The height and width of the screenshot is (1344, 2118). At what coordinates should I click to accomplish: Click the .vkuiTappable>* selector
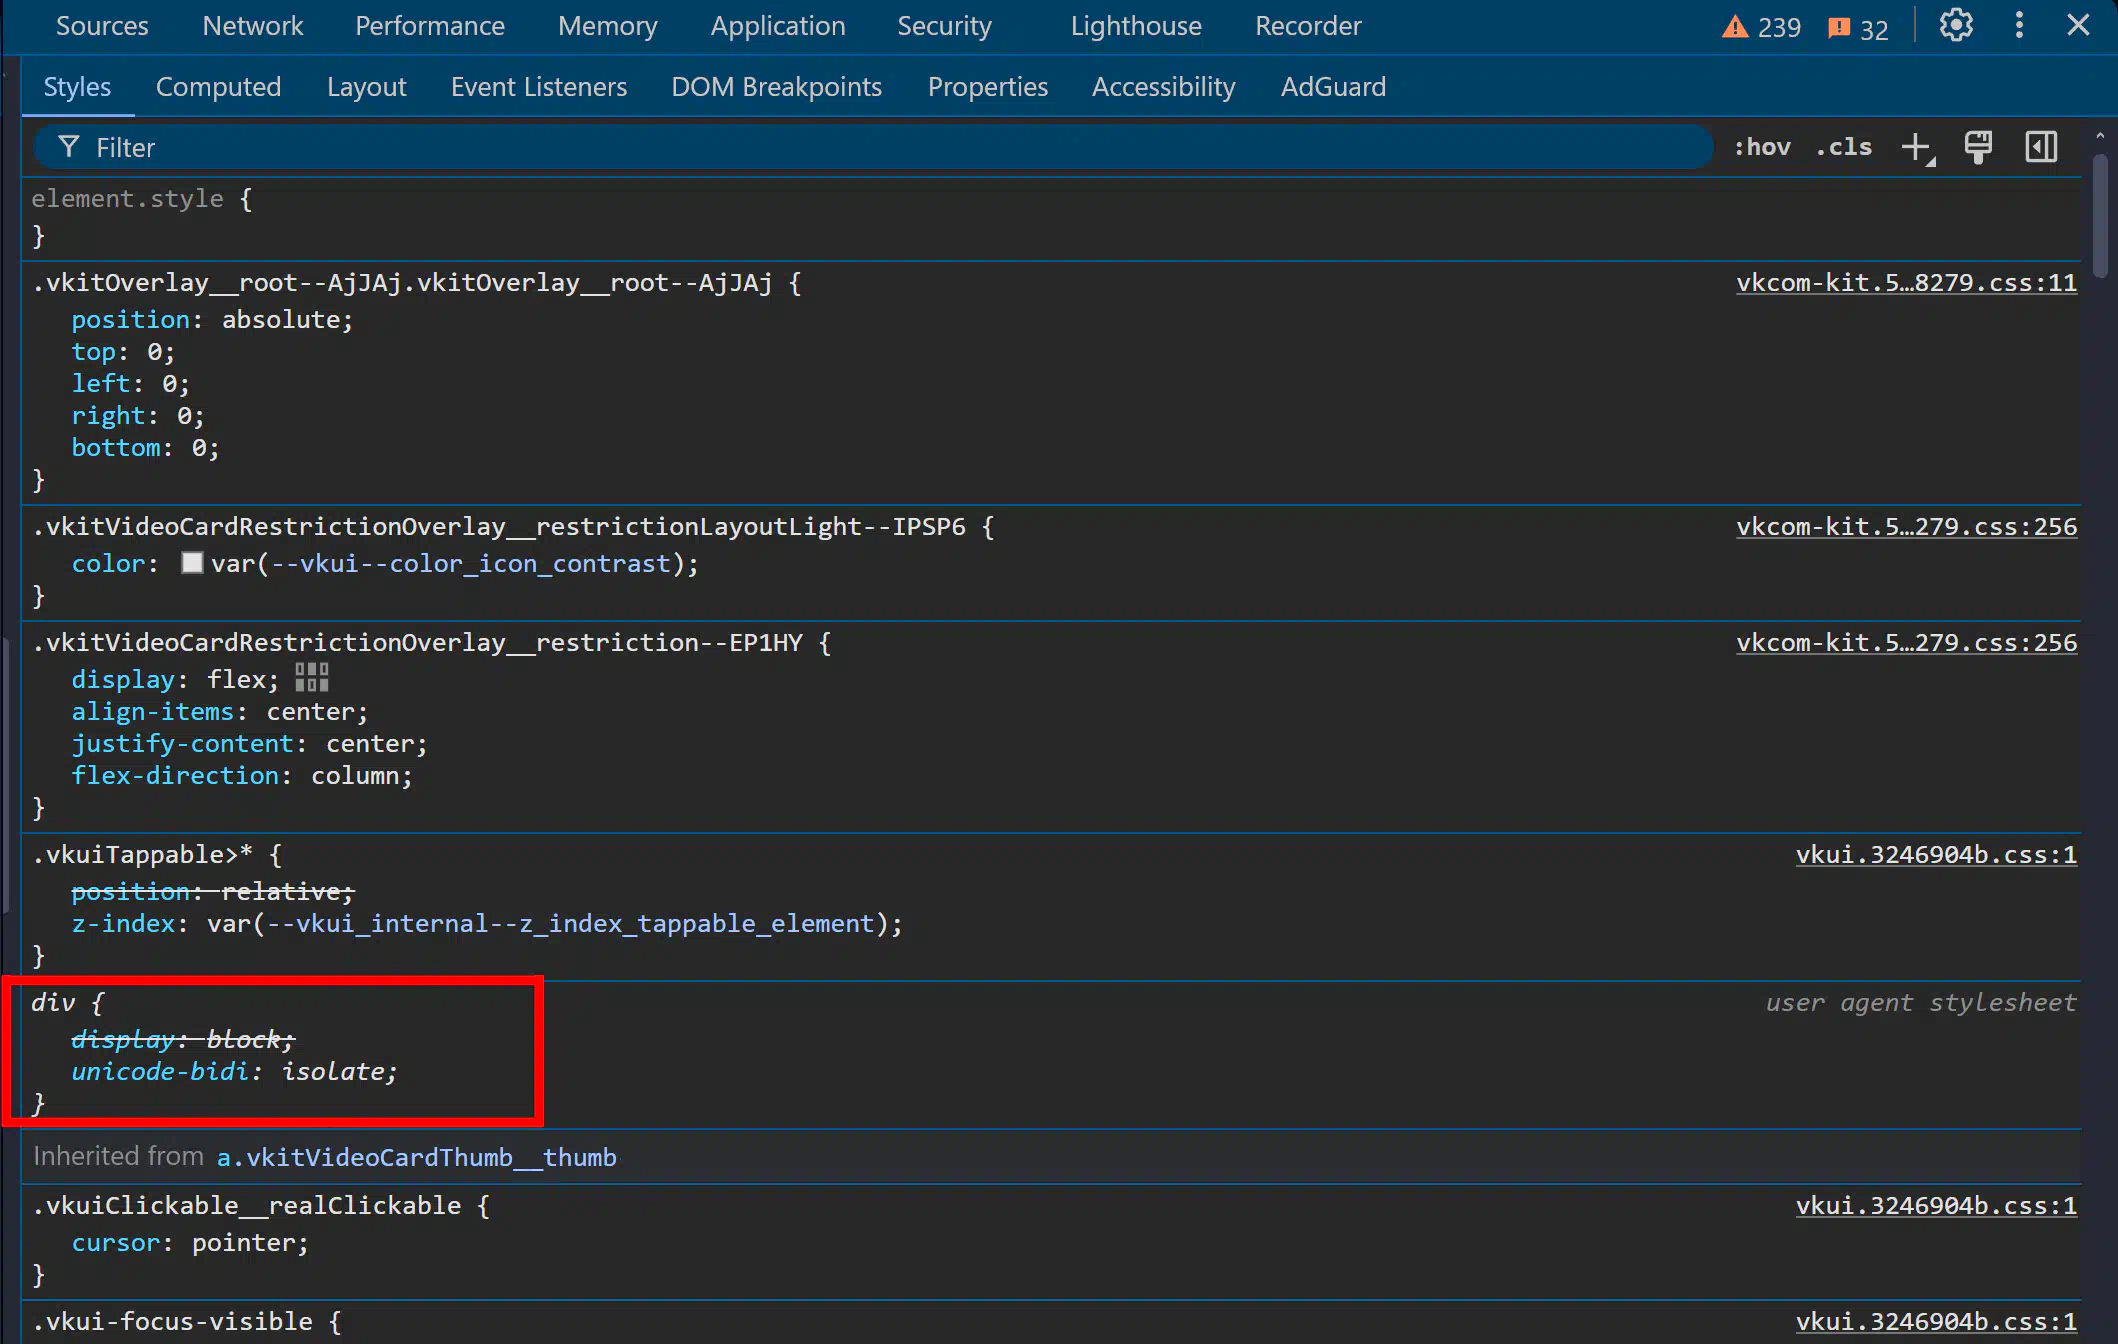click(x=143, y=855)
